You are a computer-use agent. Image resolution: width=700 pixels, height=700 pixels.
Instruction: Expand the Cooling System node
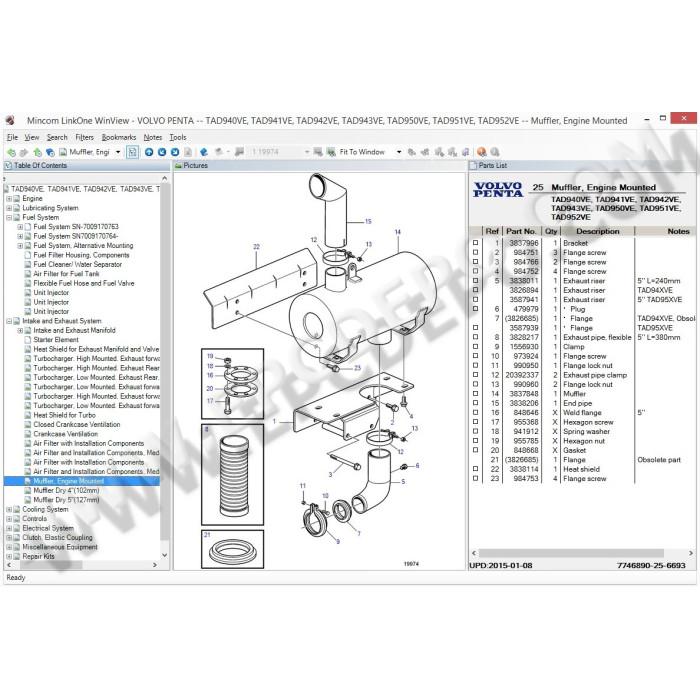click(x=9, y=509)
